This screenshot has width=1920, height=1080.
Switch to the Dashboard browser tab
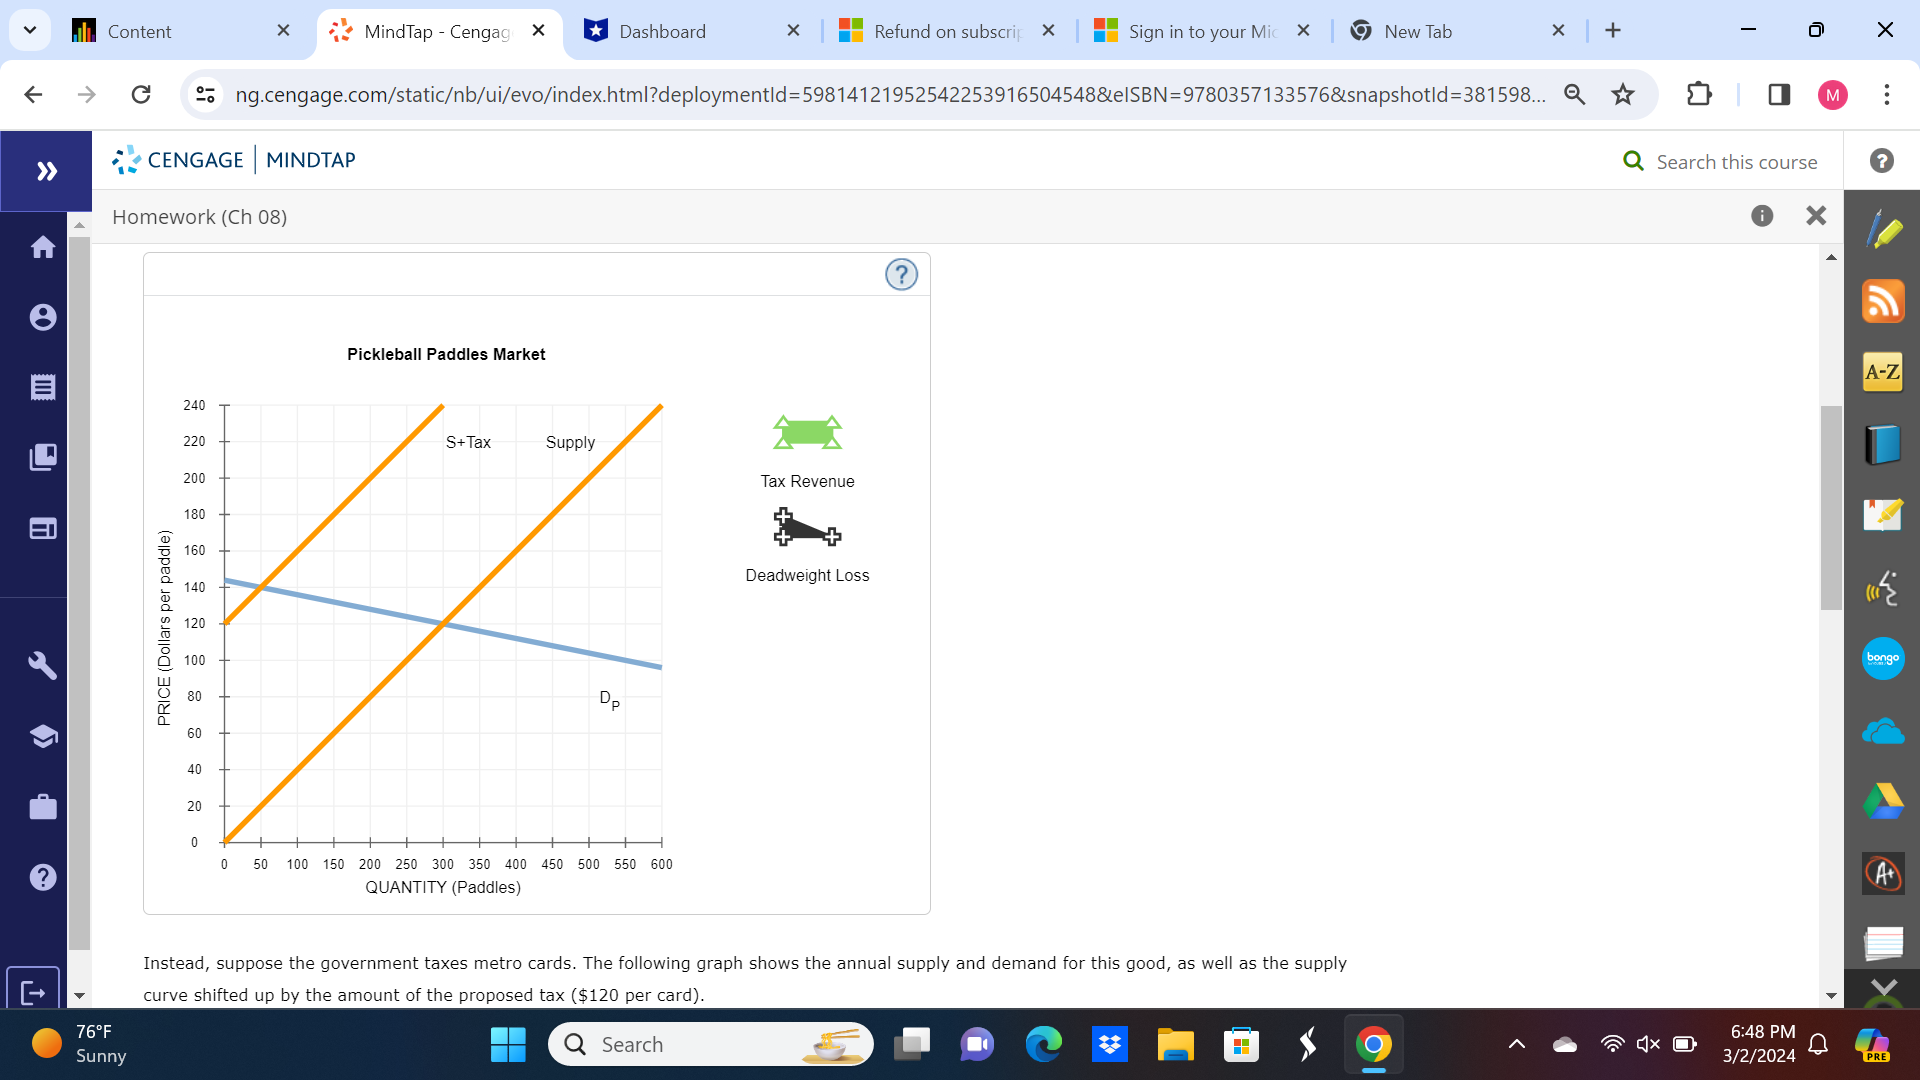tap(664, 31)
